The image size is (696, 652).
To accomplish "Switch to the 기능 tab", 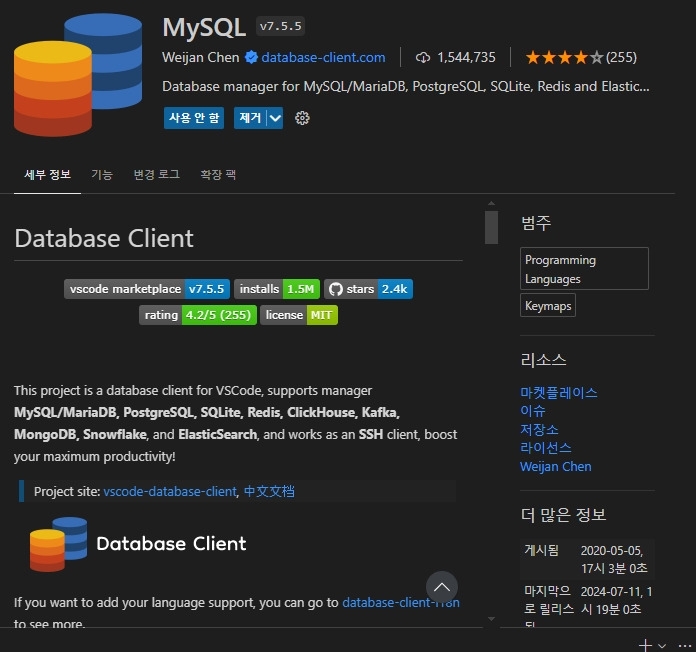I will (x=102, y=174).
